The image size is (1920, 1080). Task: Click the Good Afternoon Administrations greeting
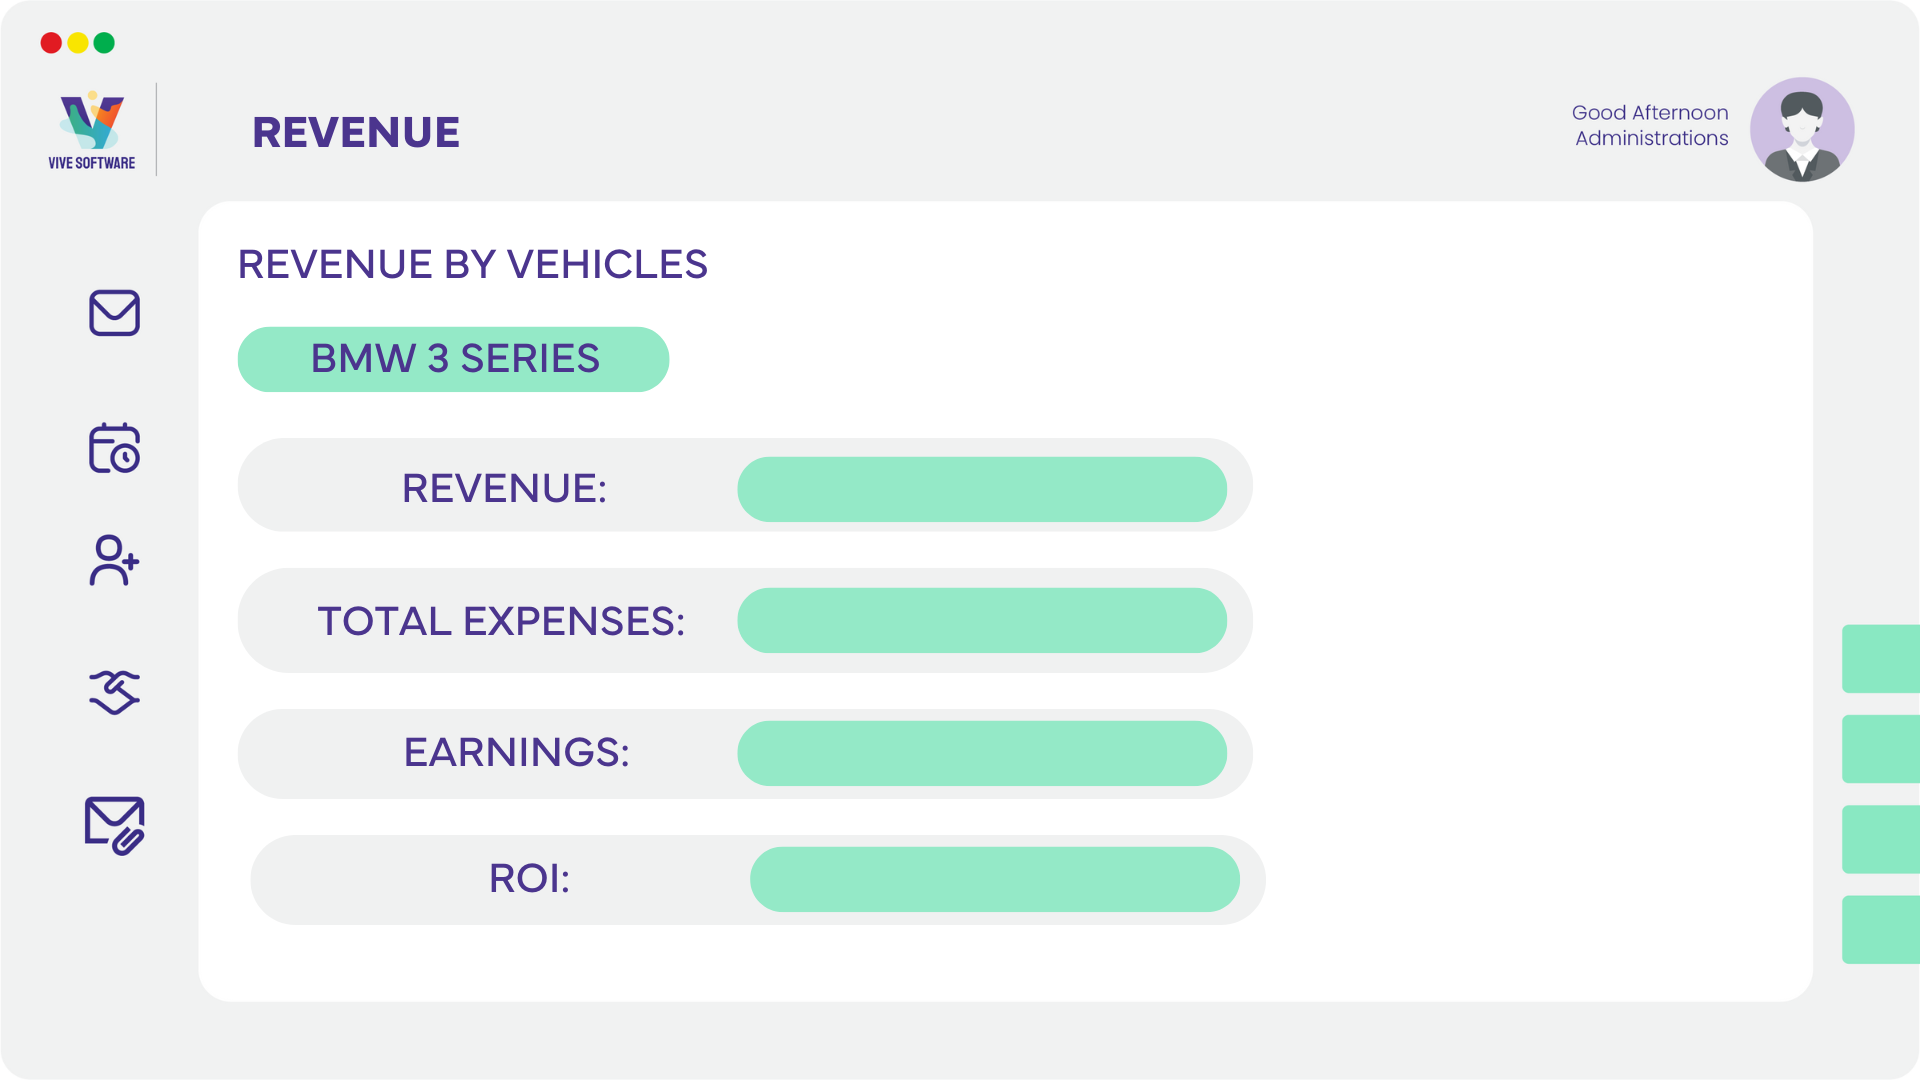click(1650, 125)
